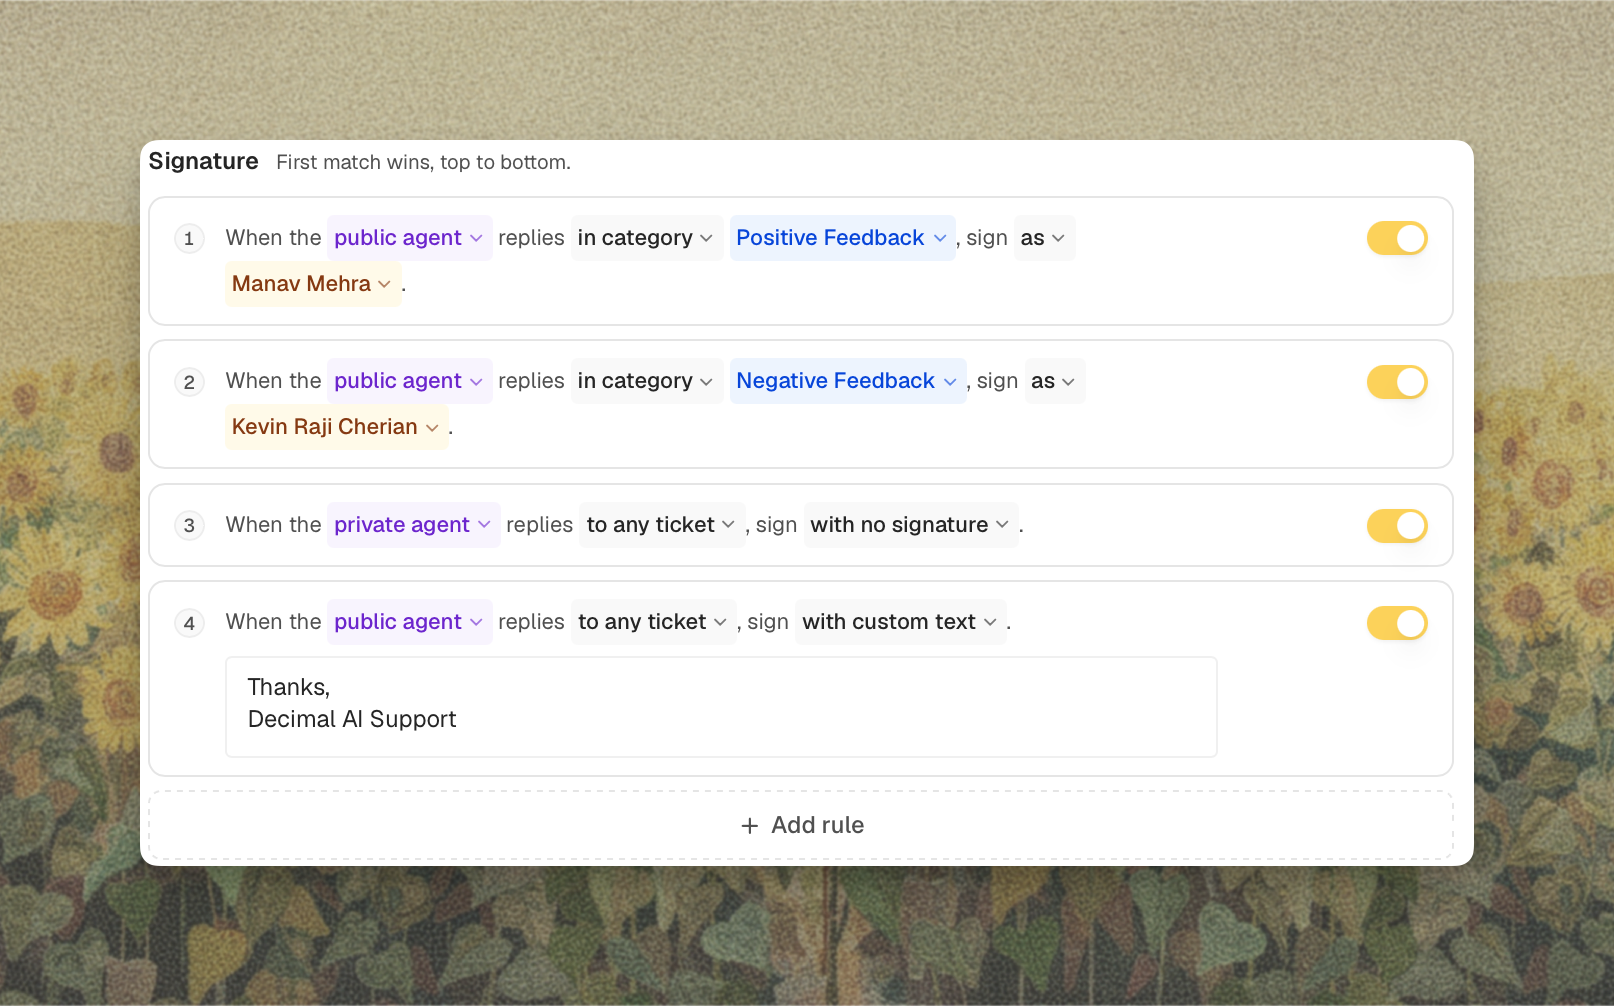1614x1006 pixels.
Task: Toggle off rule 1 Positive Feedback switch
Action: (x=1397, y=238)
